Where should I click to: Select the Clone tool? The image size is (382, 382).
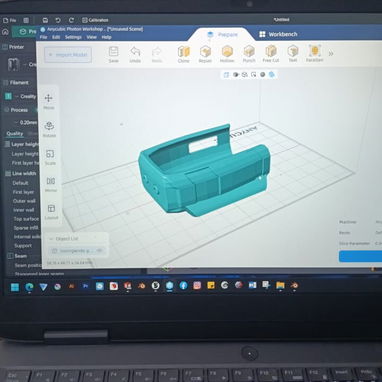[183, 54]
